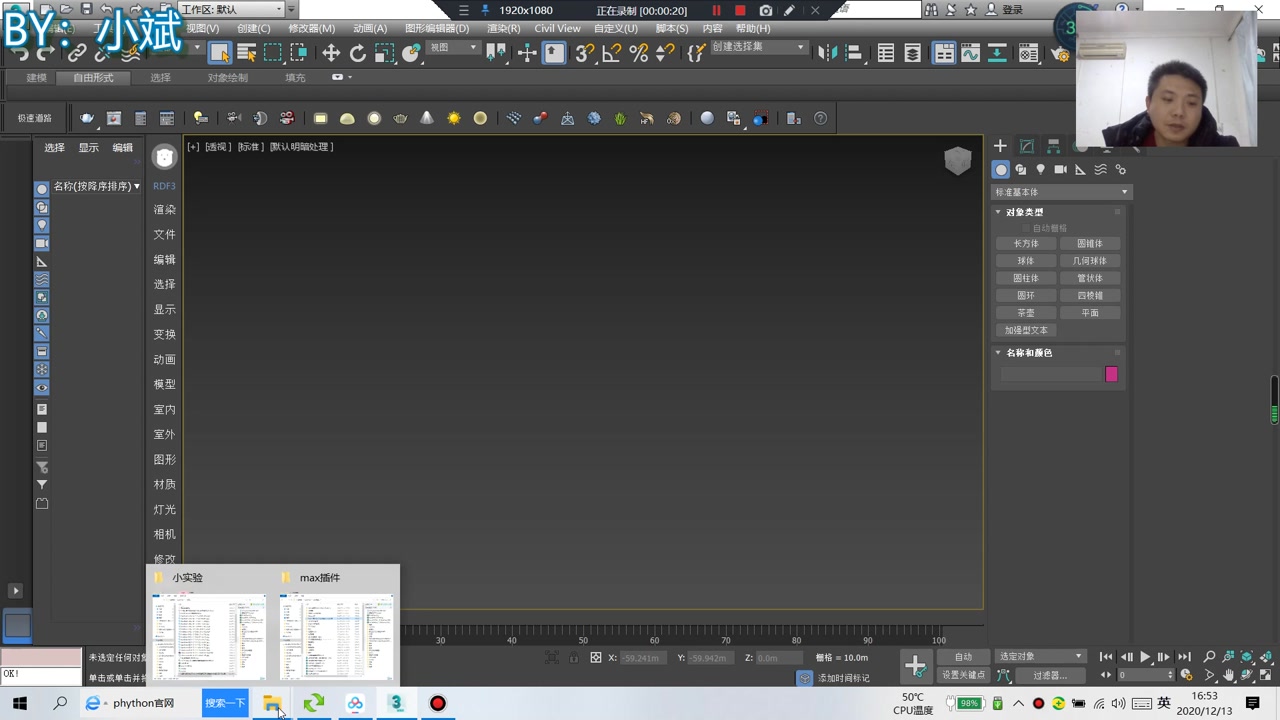Click the object name input field
This screenshot has width=1280, height=720.
pyautogui.click(x=1050, y=374)
